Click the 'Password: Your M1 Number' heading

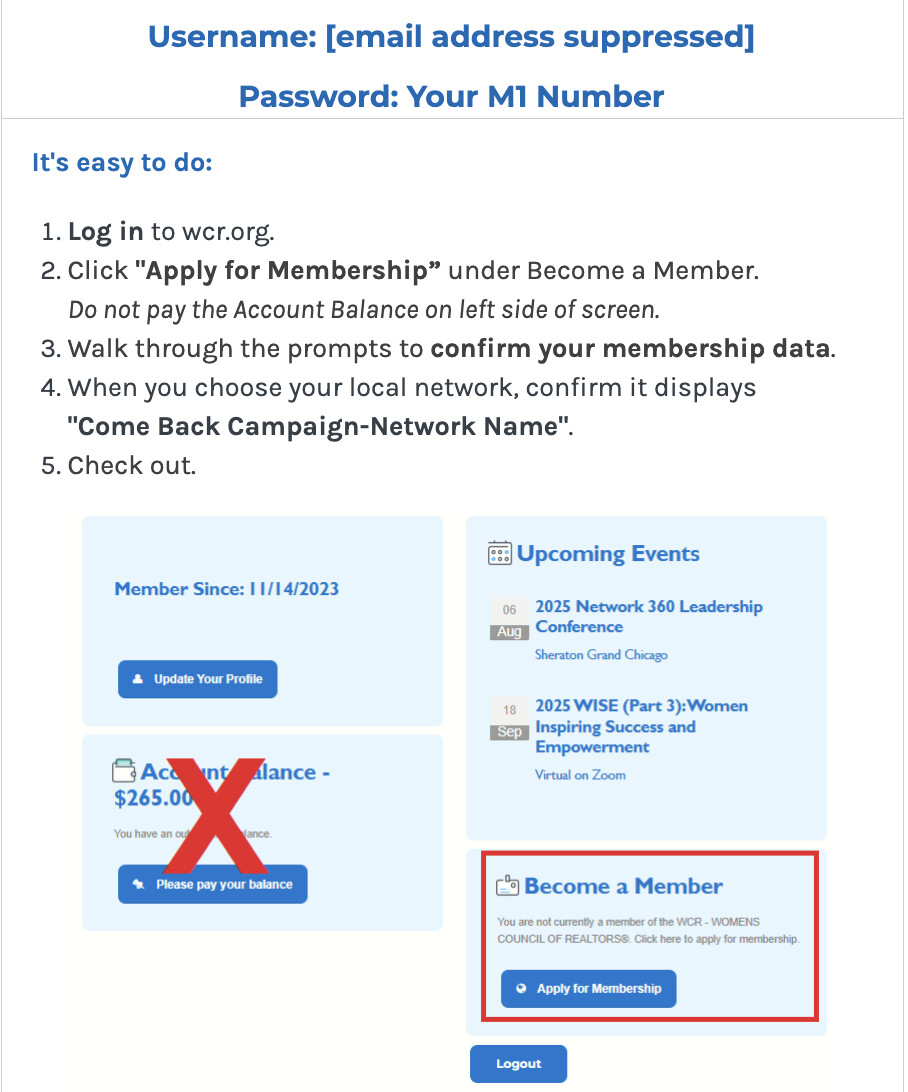[x=451, y=97]
